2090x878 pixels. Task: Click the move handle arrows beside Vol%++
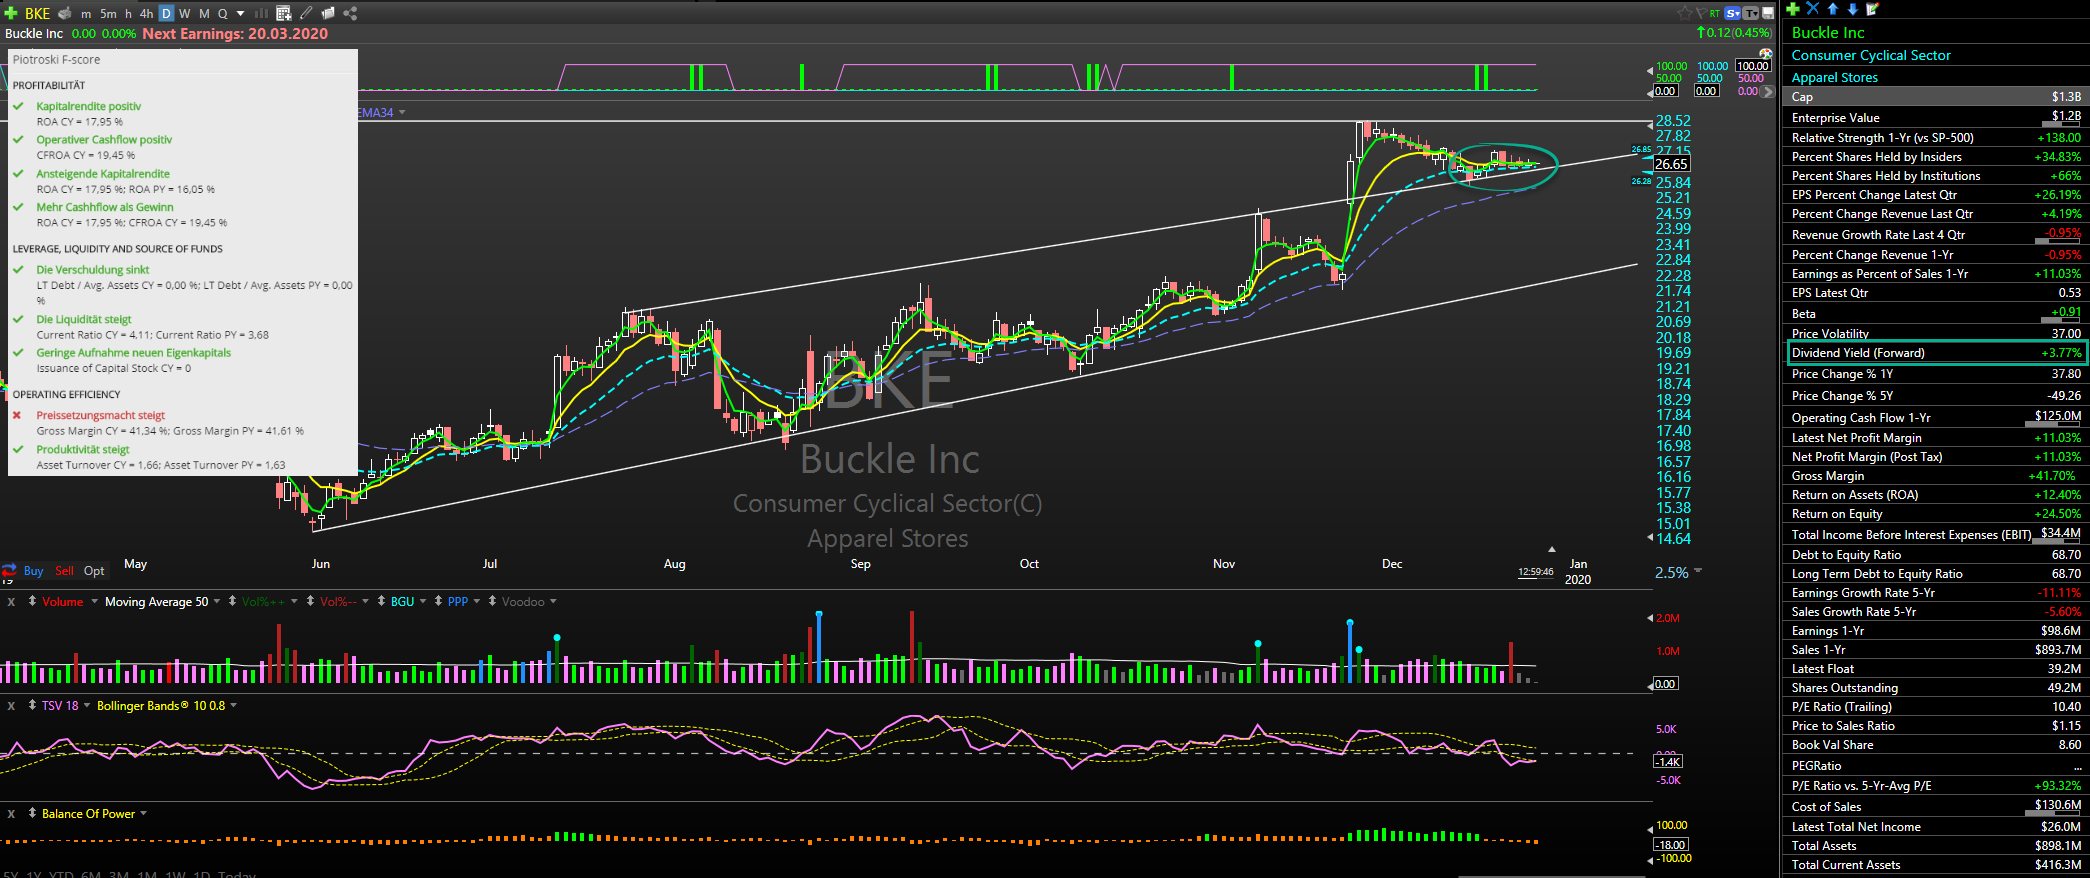tap(232, 601)
